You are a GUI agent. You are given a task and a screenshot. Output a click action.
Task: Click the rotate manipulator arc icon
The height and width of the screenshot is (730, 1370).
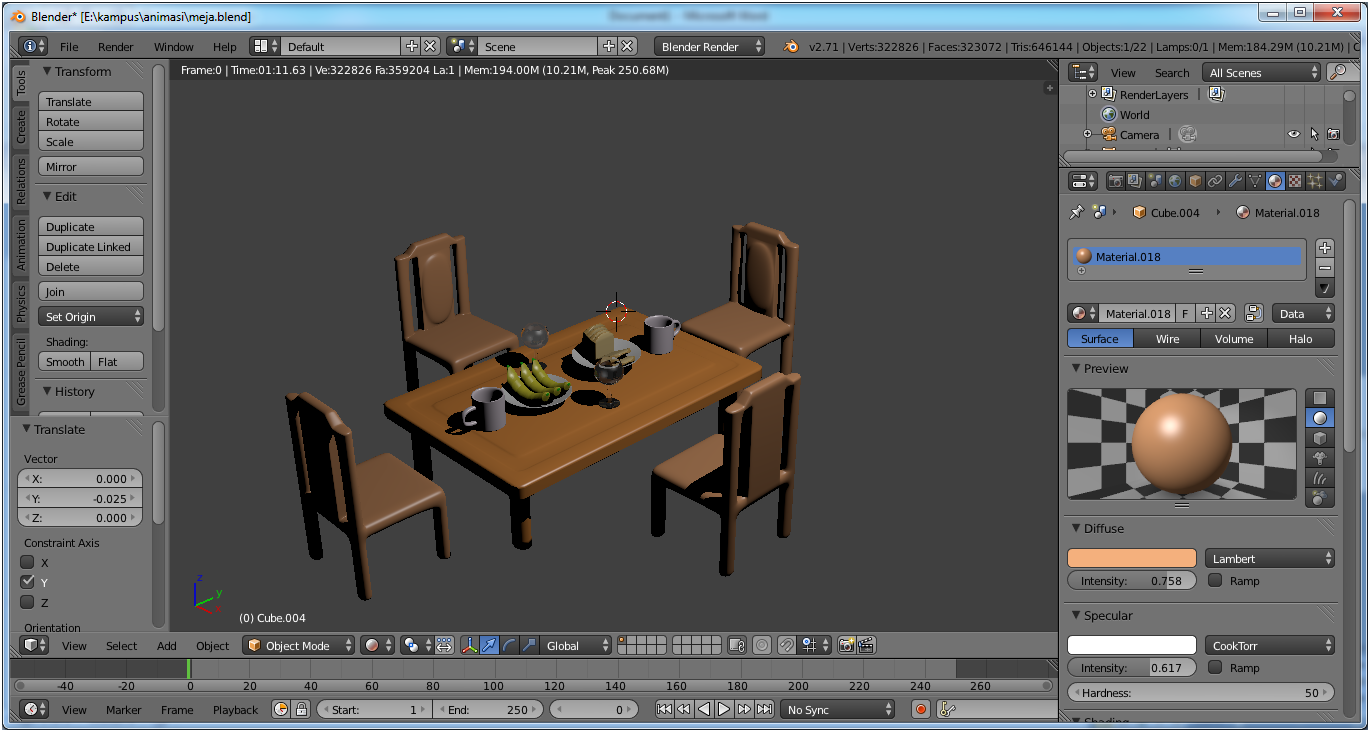(509, 645)
